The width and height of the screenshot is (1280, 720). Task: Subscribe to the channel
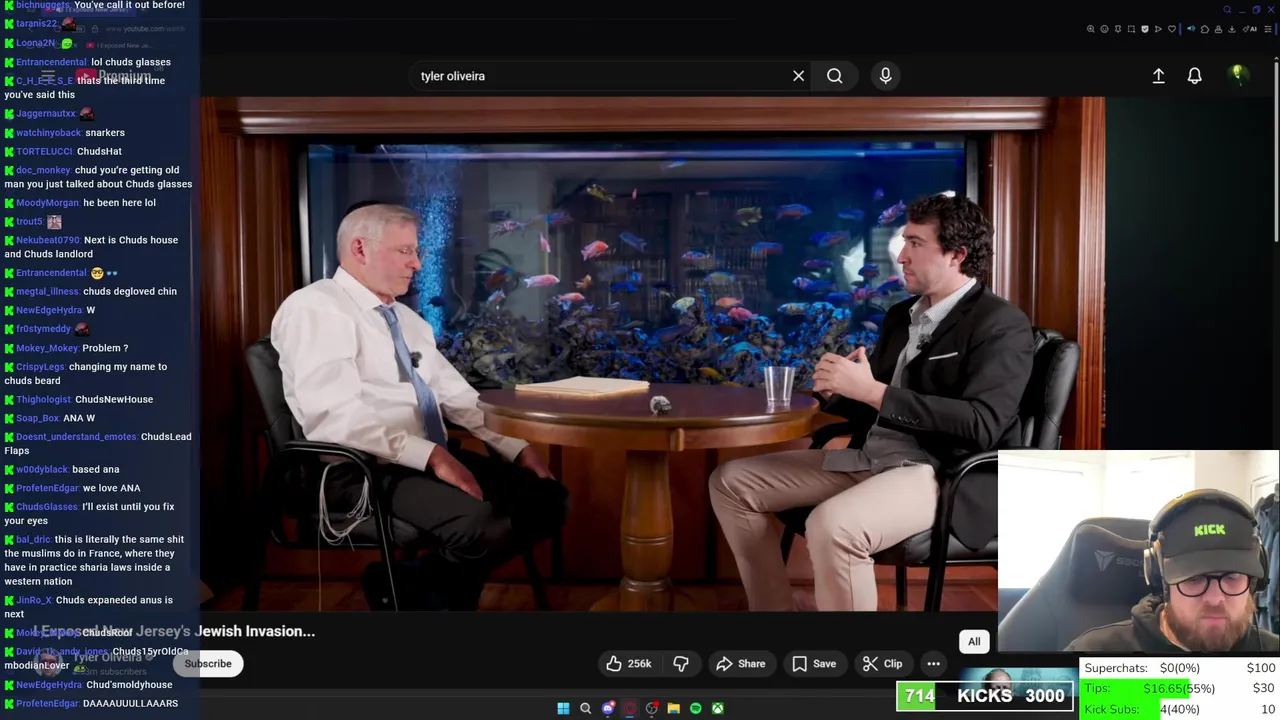[208, 664]
